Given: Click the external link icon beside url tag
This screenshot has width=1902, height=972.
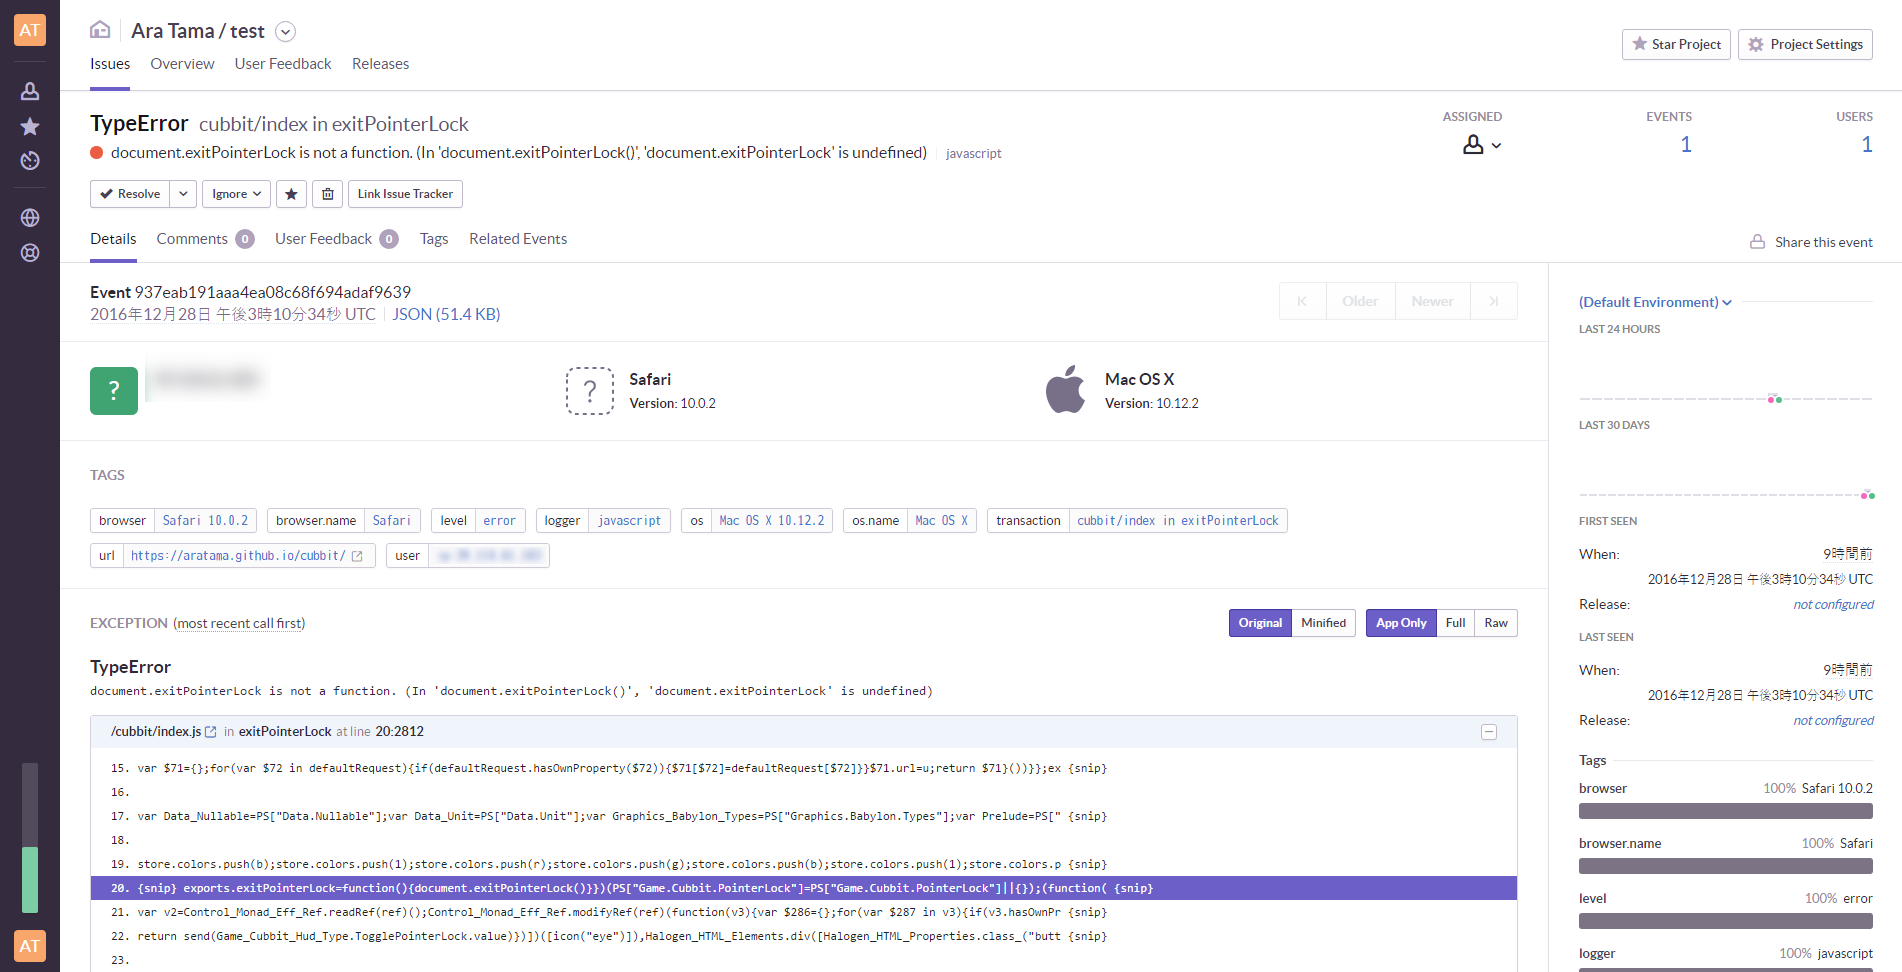Looking at the screenshot, I should click(x=358, y=556).
